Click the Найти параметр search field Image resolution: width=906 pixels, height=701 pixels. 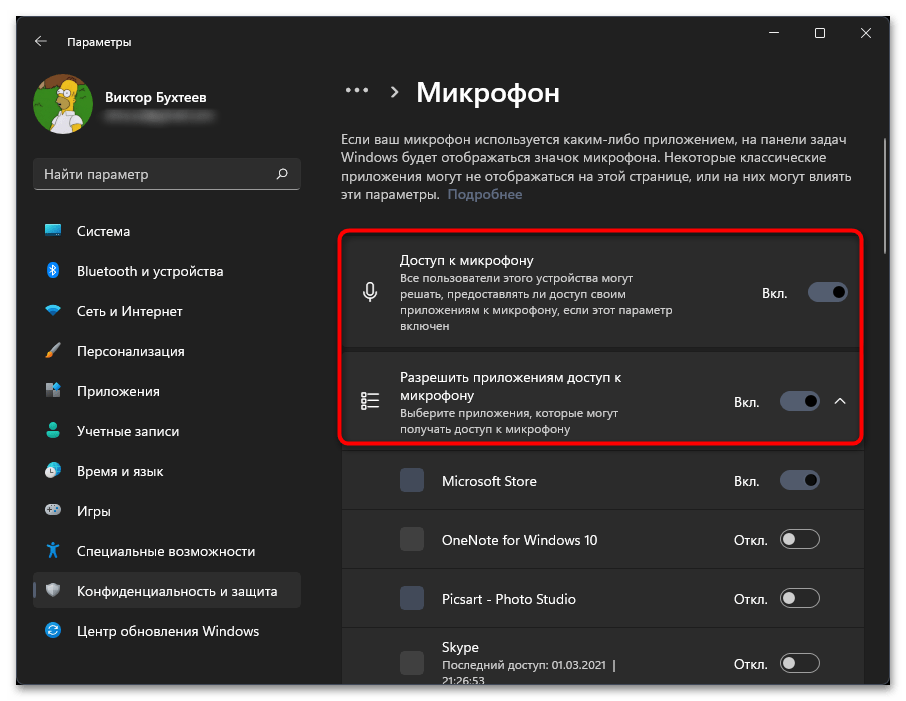click(167, 174)
